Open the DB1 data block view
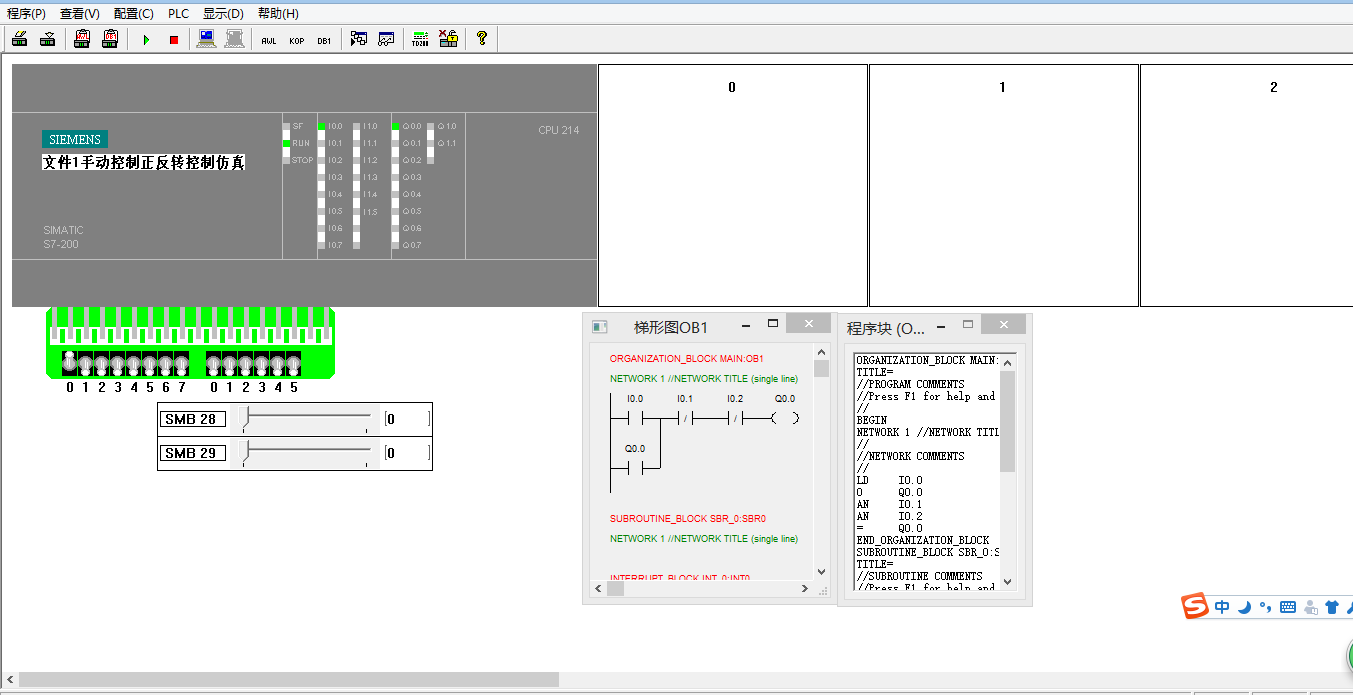Viewport: 1353px width, 695px height. [324, 40]
